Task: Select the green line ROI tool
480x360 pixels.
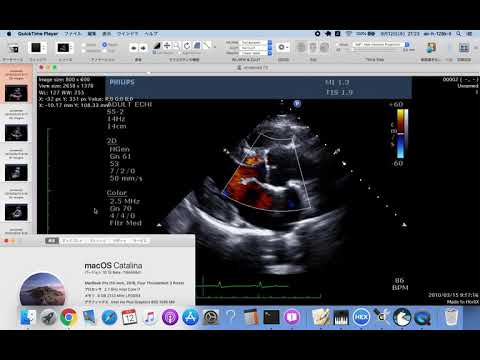Action: (x=207, y=46)
